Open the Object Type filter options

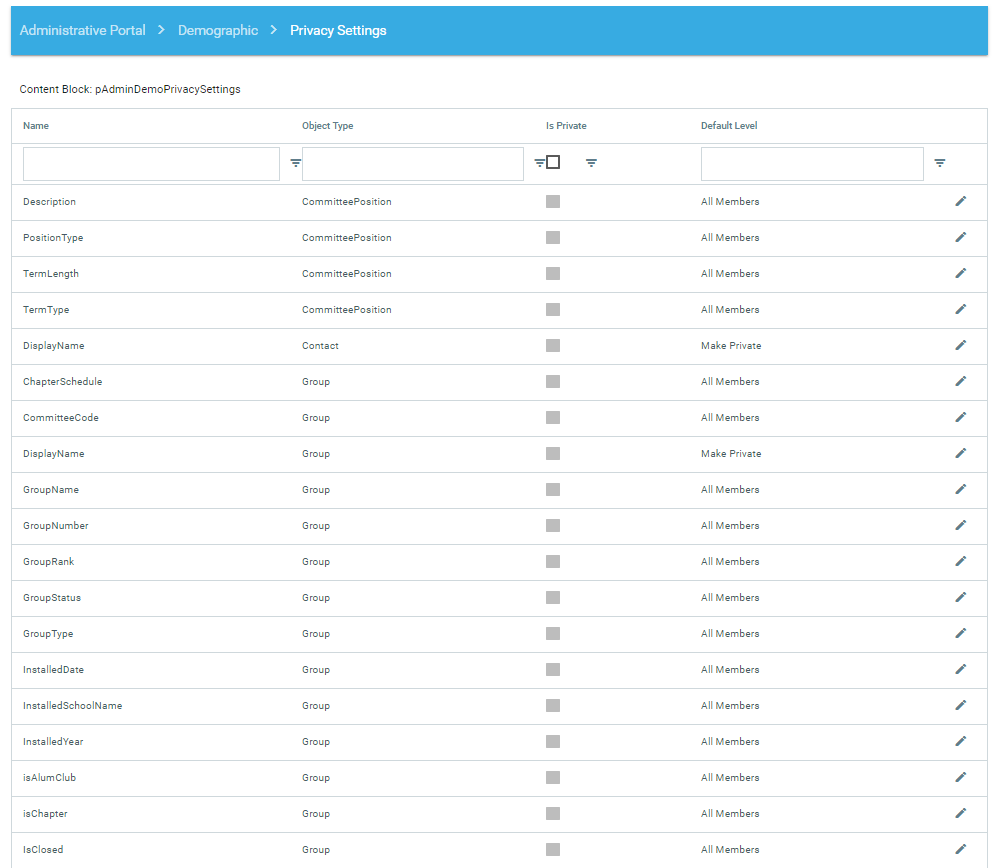(539, 163)
